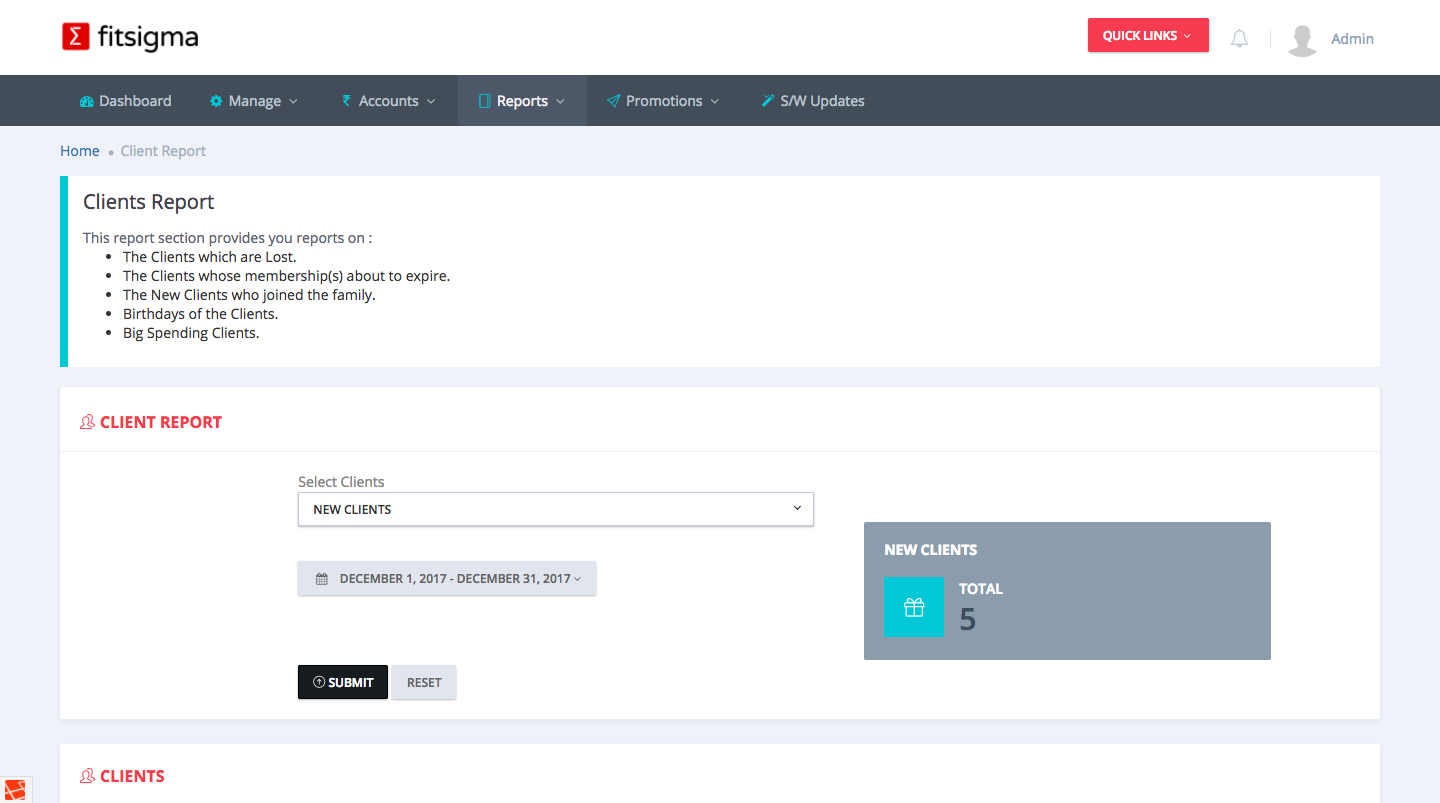Open the Accounts menu
This screenshot has height=803, width=1440.
(388, 101)
